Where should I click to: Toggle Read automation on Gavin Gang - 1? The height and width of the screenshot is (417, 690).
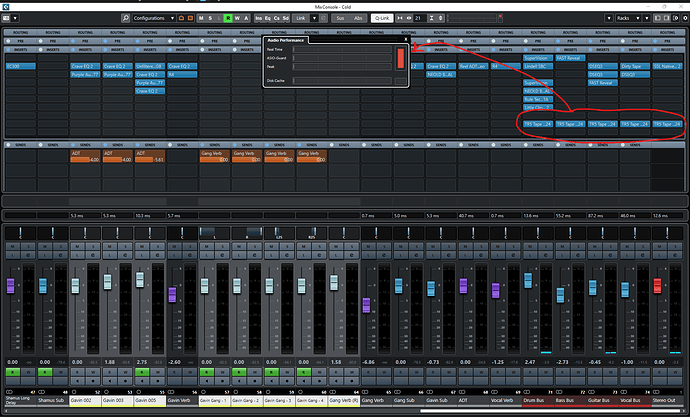click(x=207, y=372)
